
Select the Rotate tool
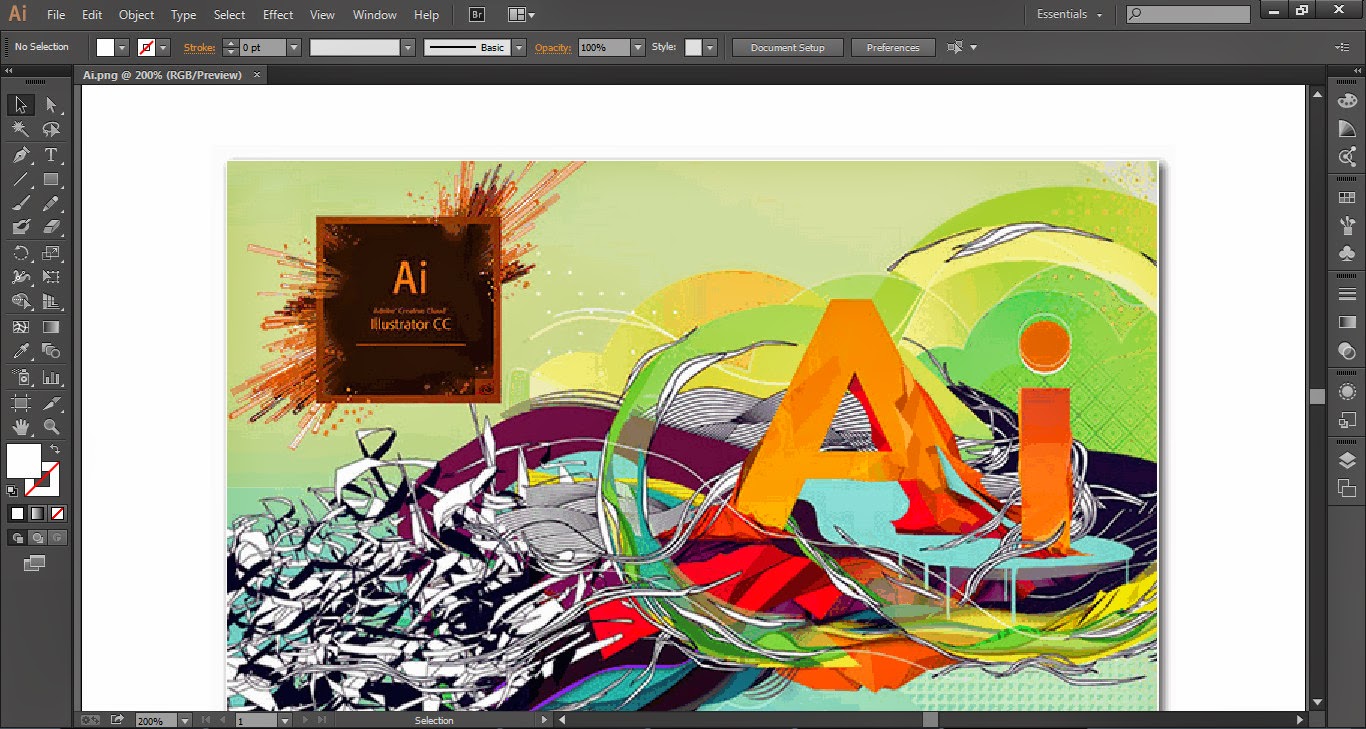[21, 253]
